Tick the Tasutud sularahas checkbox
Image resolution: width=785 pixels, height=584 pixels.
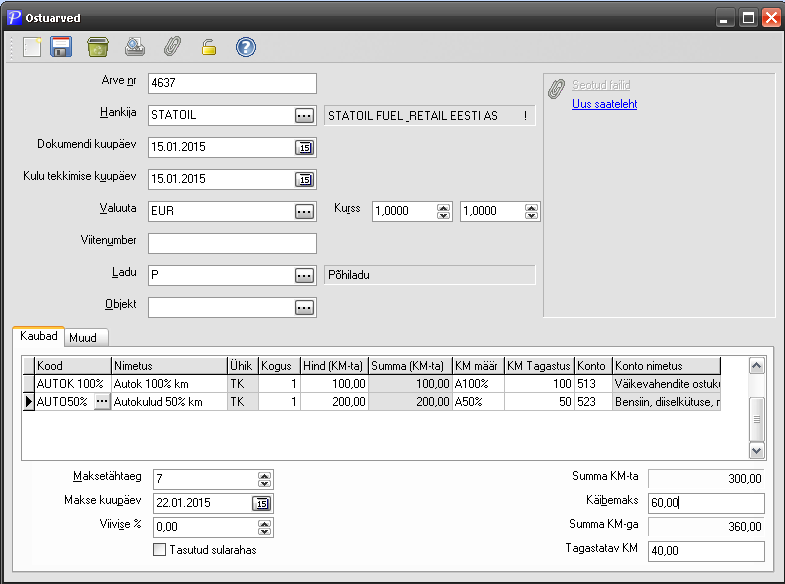coord(160,549)
